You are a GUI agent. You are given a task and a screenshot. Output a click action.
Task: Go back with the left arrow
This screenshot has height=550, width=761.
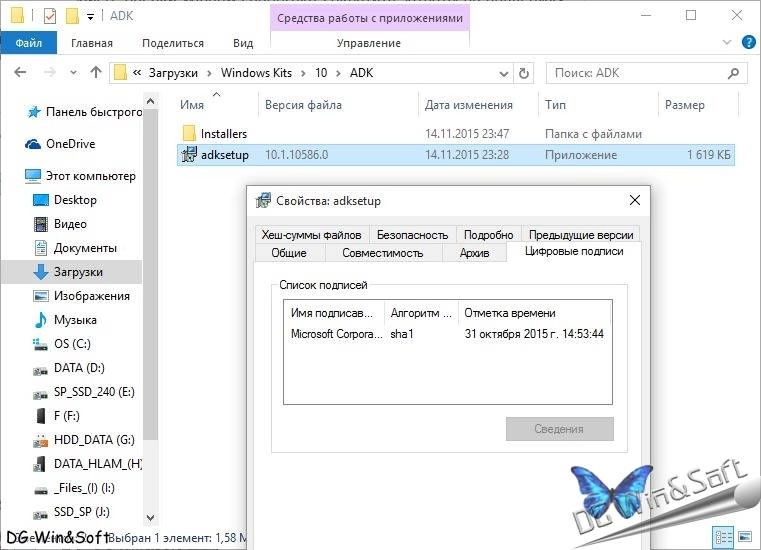[x=20, y=73]
